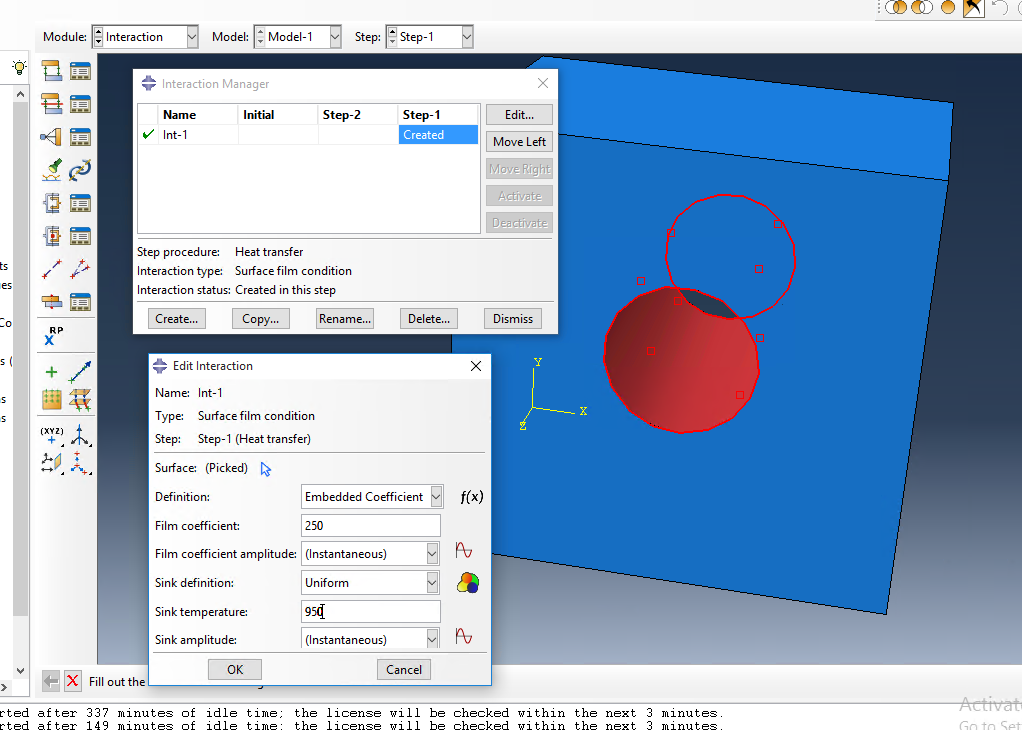Click the Create Constraint tool icon

coord(52,137)
